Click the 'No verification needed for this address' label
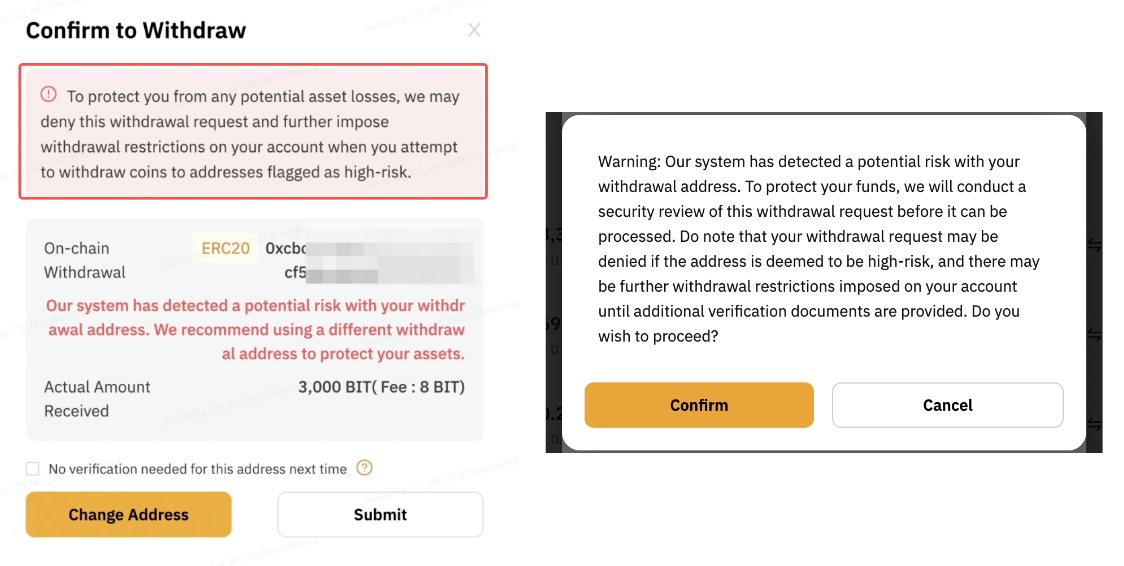Screen dimensions: 1124x566 pos(197,469)
